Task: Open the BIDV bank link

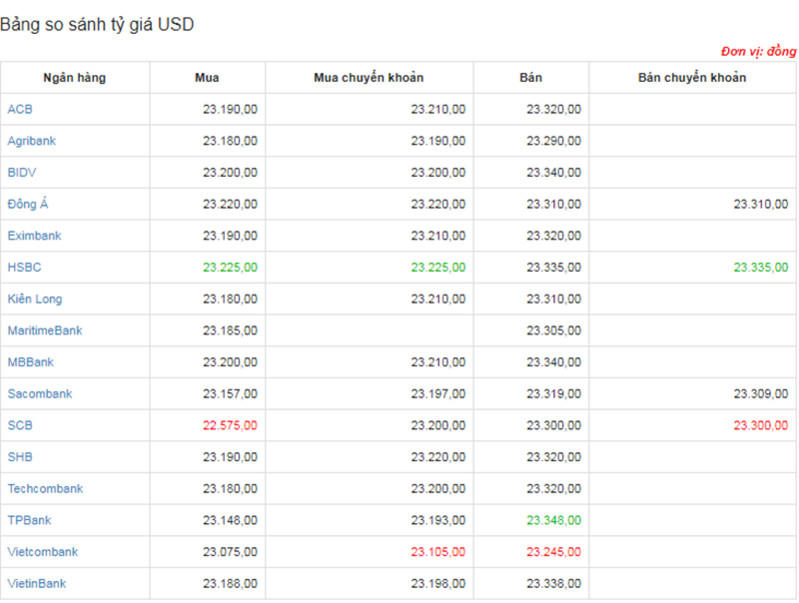Action: (x=22, y=172)
